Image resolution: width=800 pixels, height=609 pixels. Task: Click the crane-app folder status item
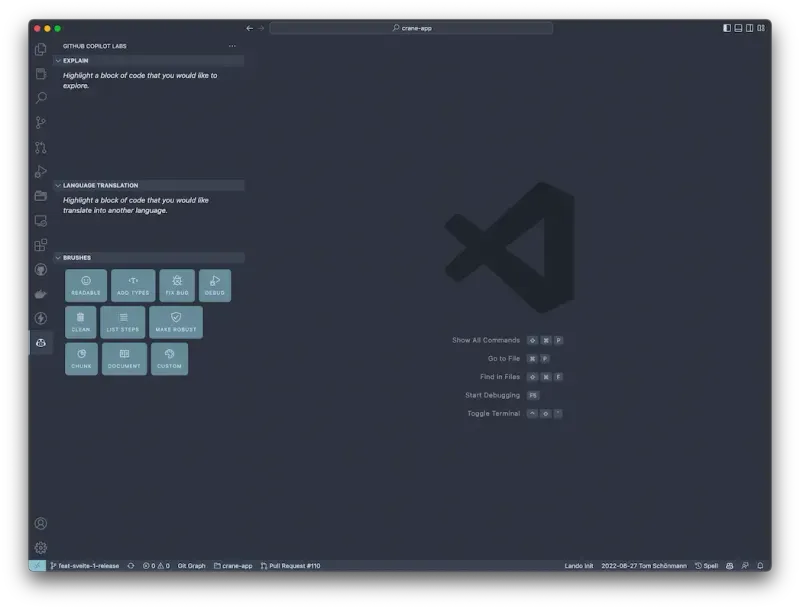pos(233,566)
